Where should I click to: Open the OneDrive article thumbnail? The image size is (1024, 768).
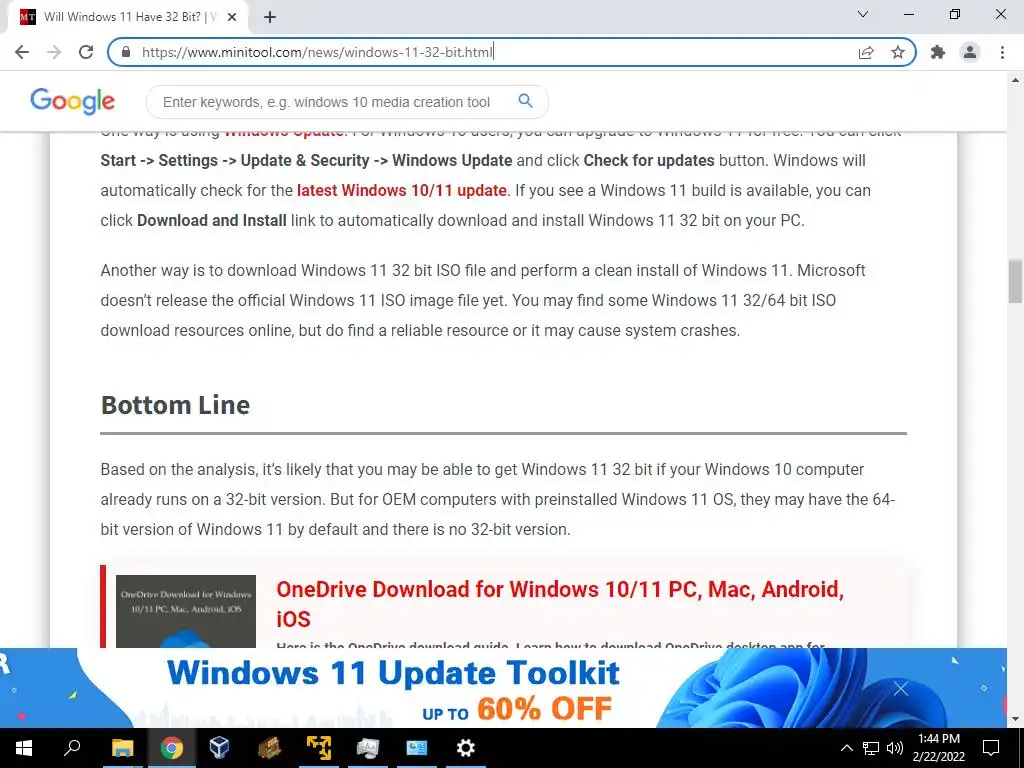click(186, 611)
